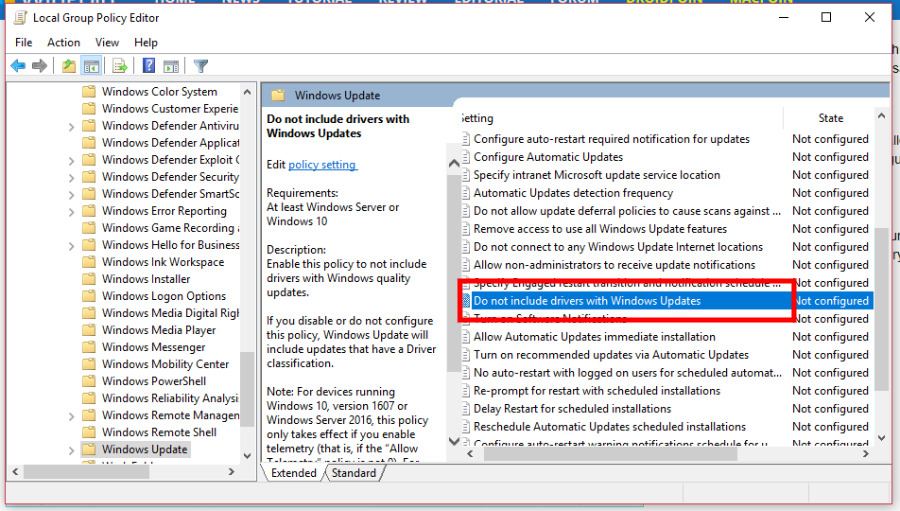This screenshot has height=511, width=900.
Task: Click Windows Color System folder icon
Action: pyautogui.click(x=88, y=91)
